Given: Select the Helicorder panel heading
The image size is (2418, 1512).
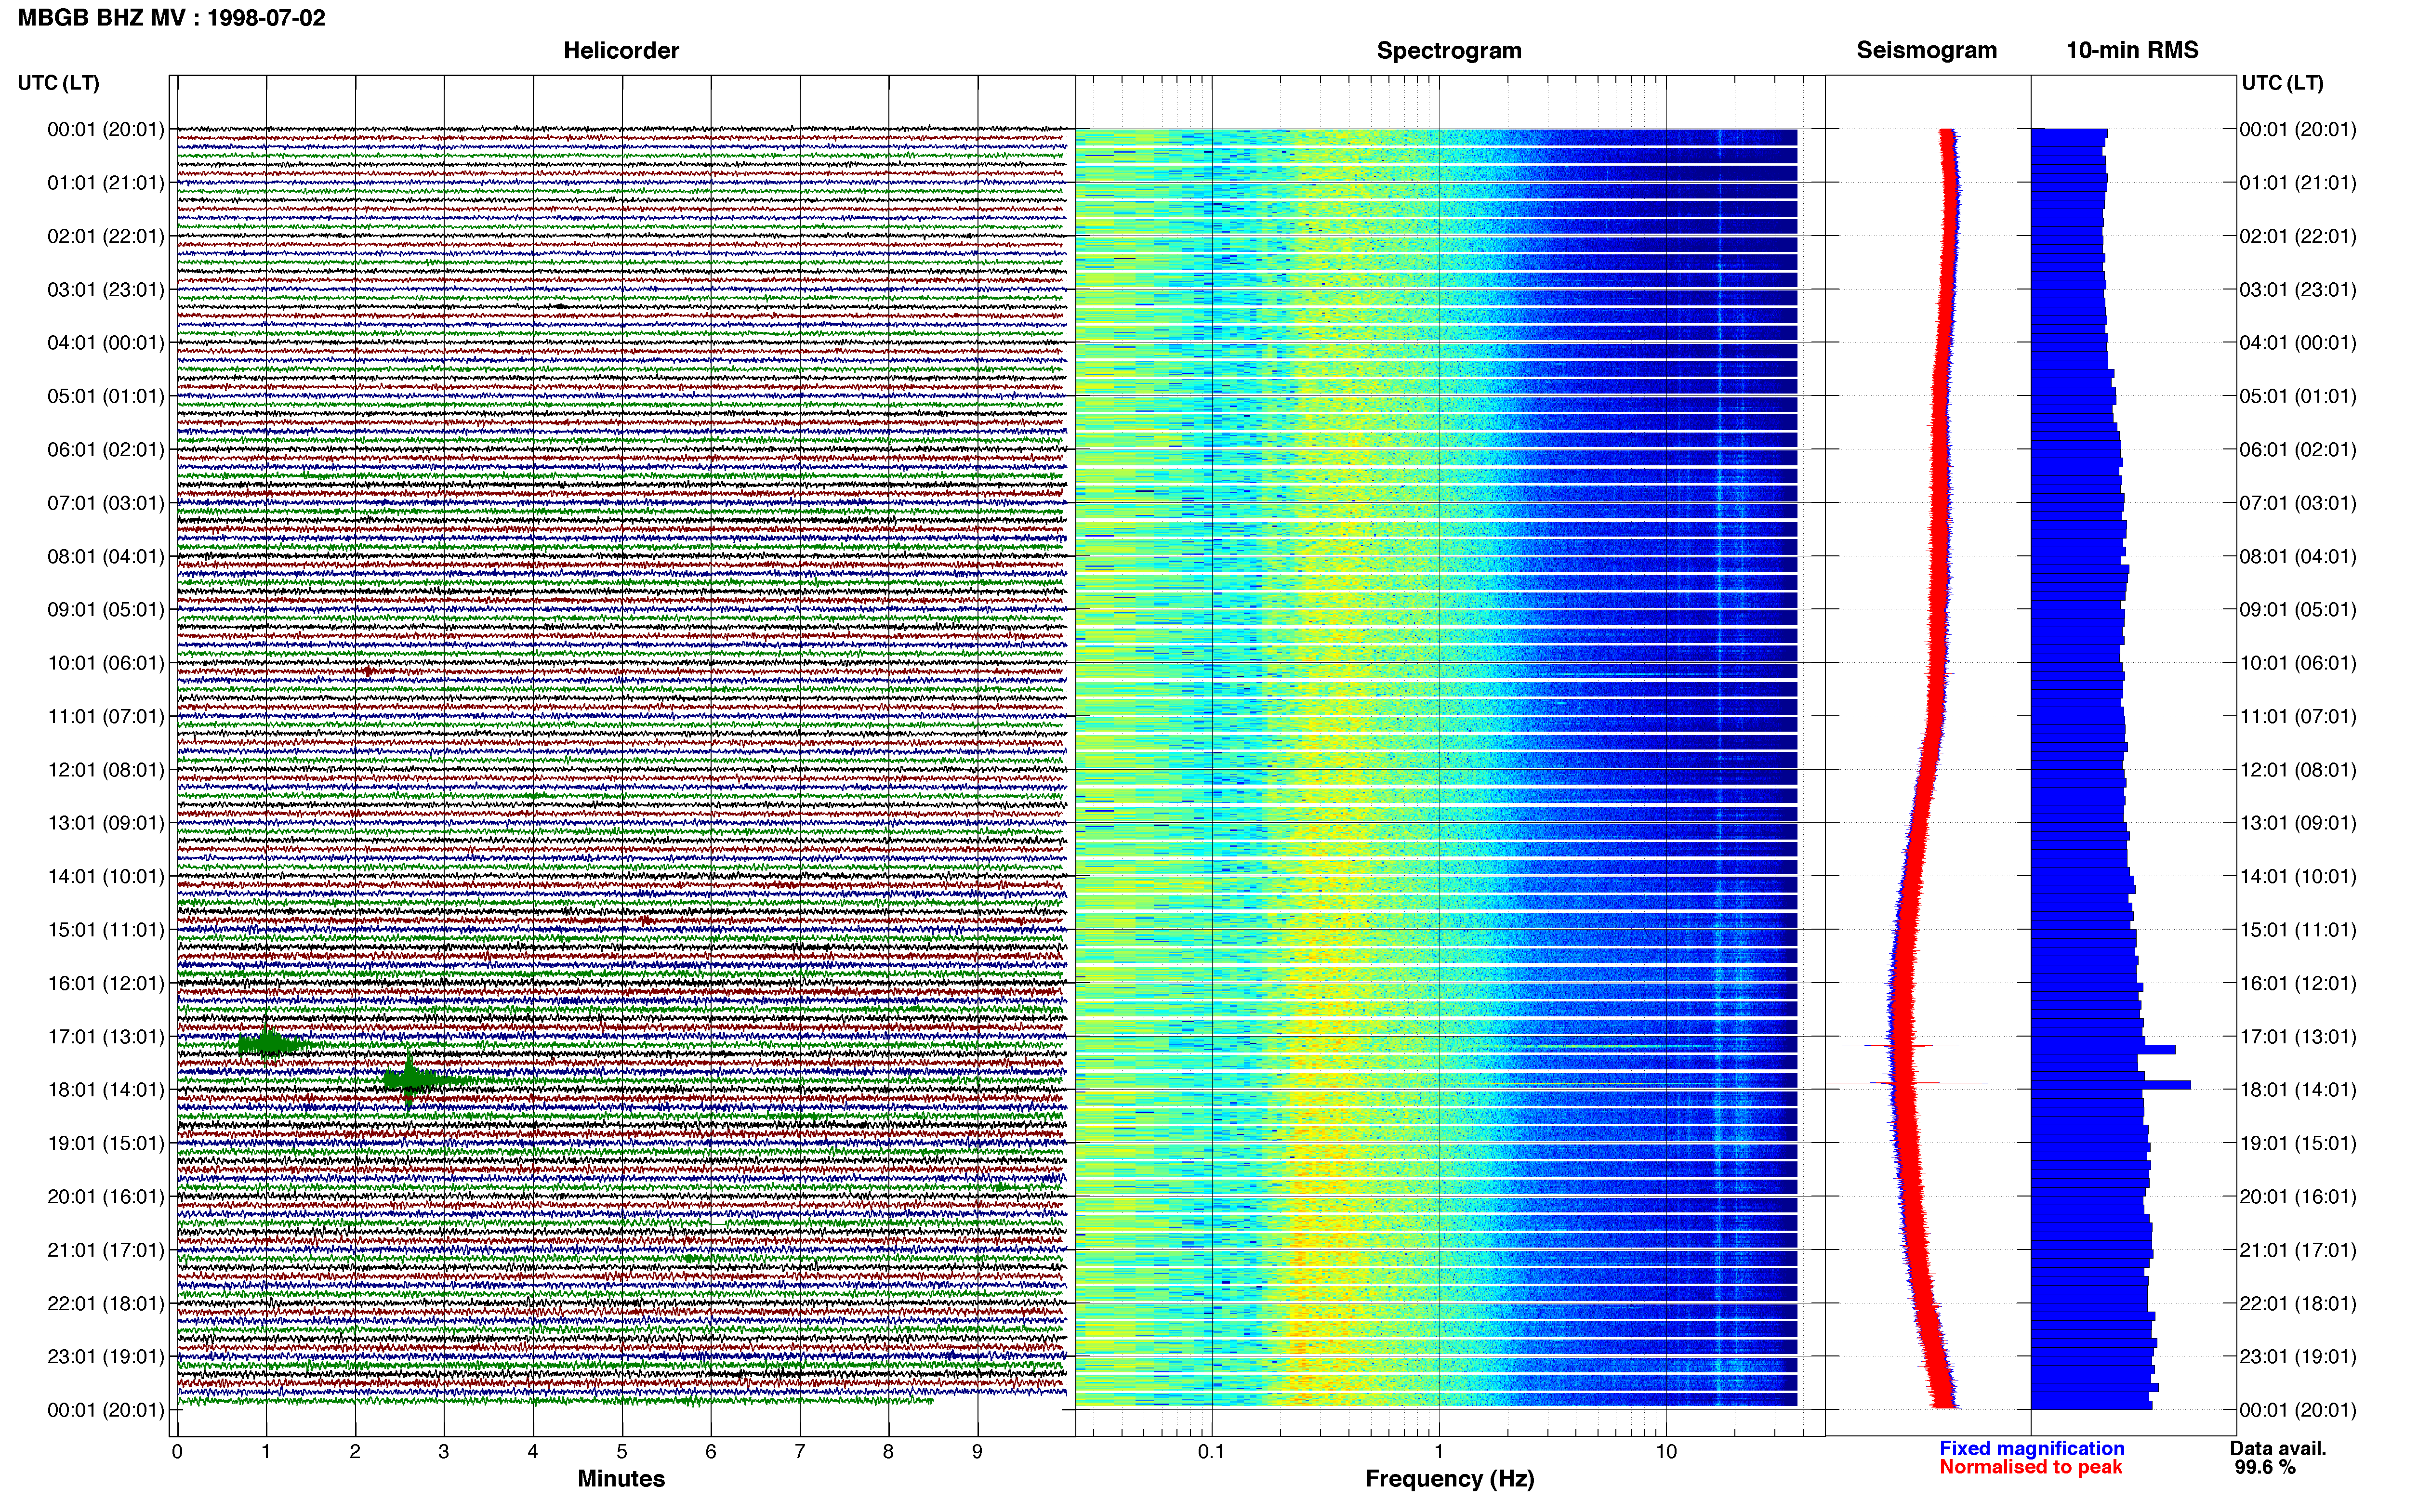Looking at the screenshot, I should click(x=621, y=51).
